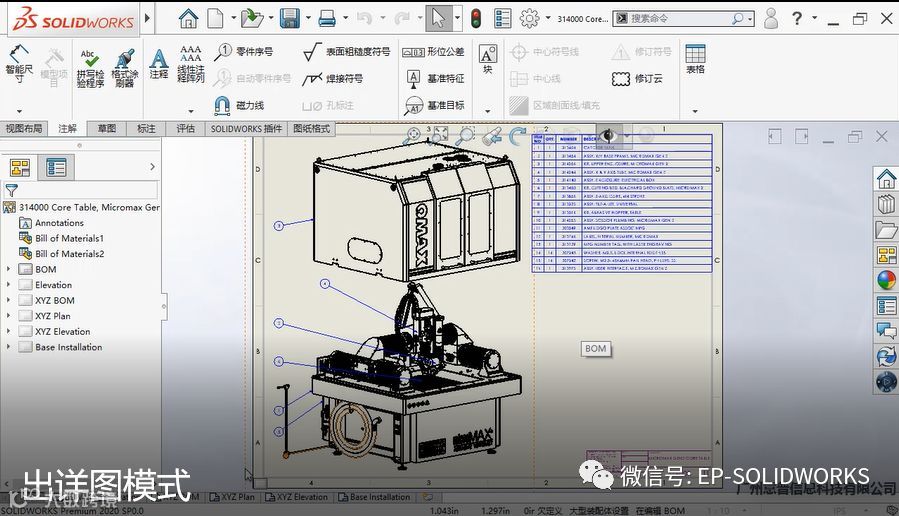Open the 草图 (Sketch) ribbon tab

(107, 128)
